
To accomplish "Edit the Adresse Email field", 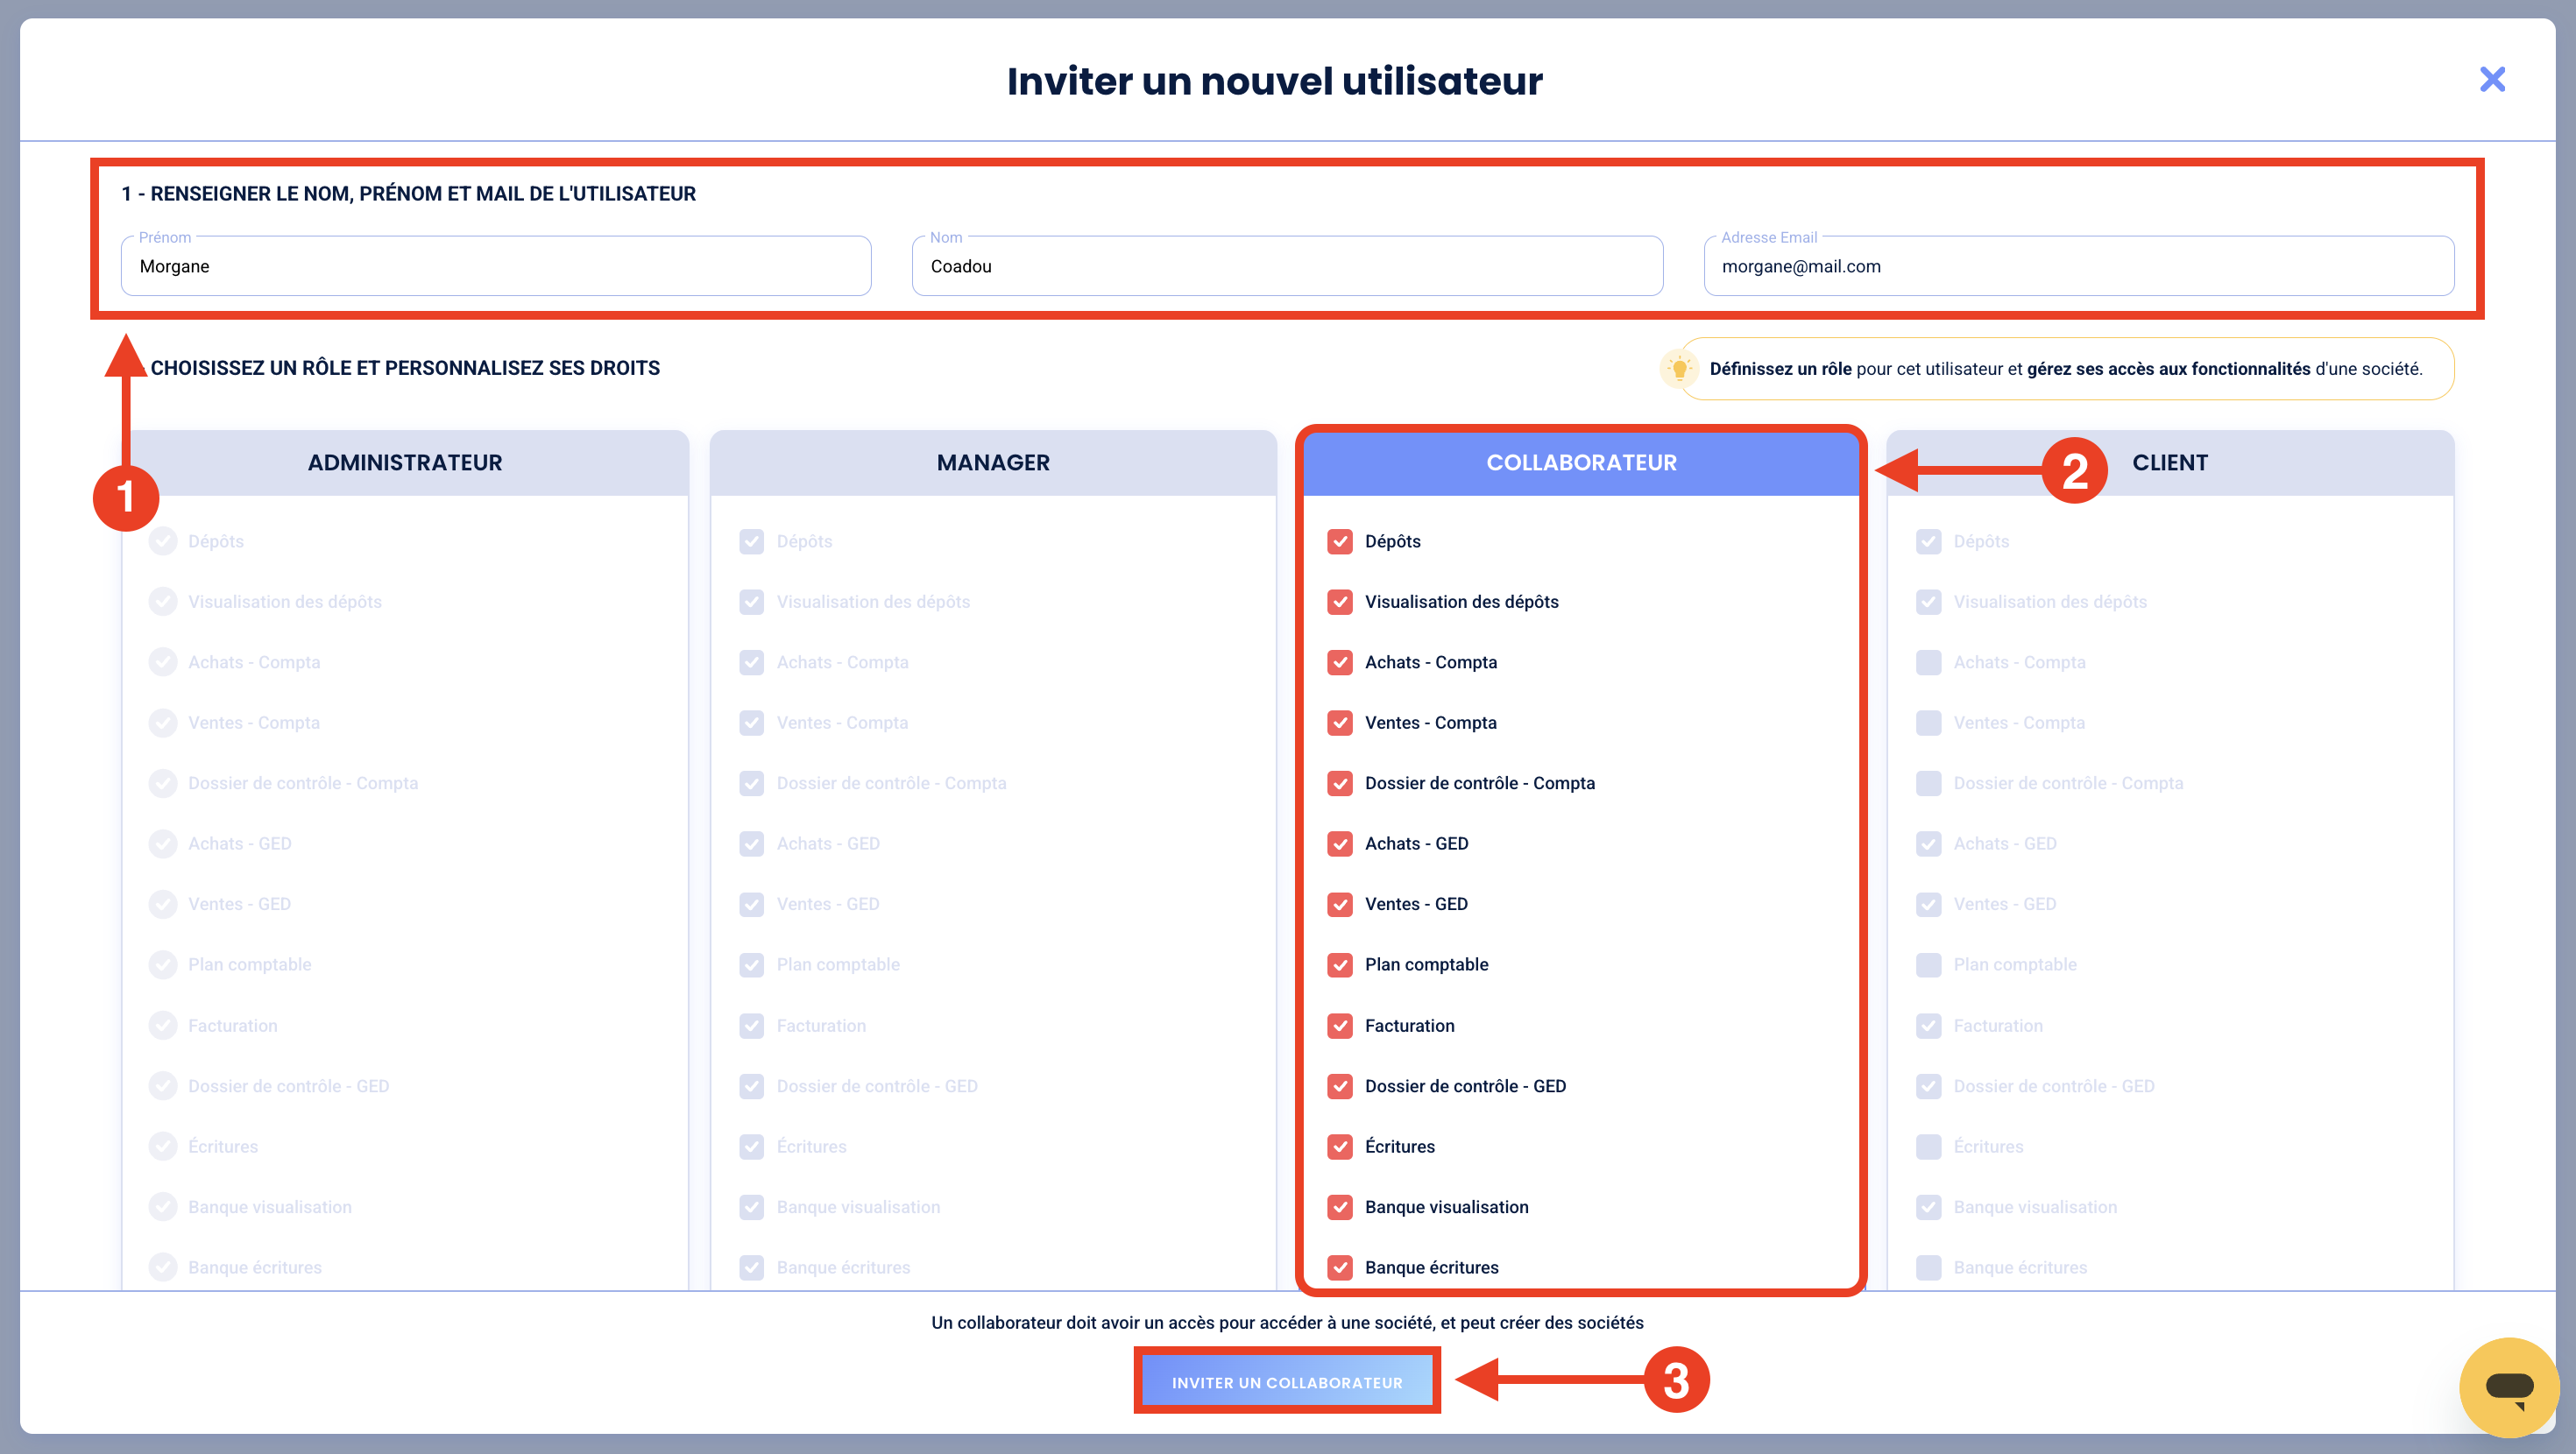I will 2078,266.
